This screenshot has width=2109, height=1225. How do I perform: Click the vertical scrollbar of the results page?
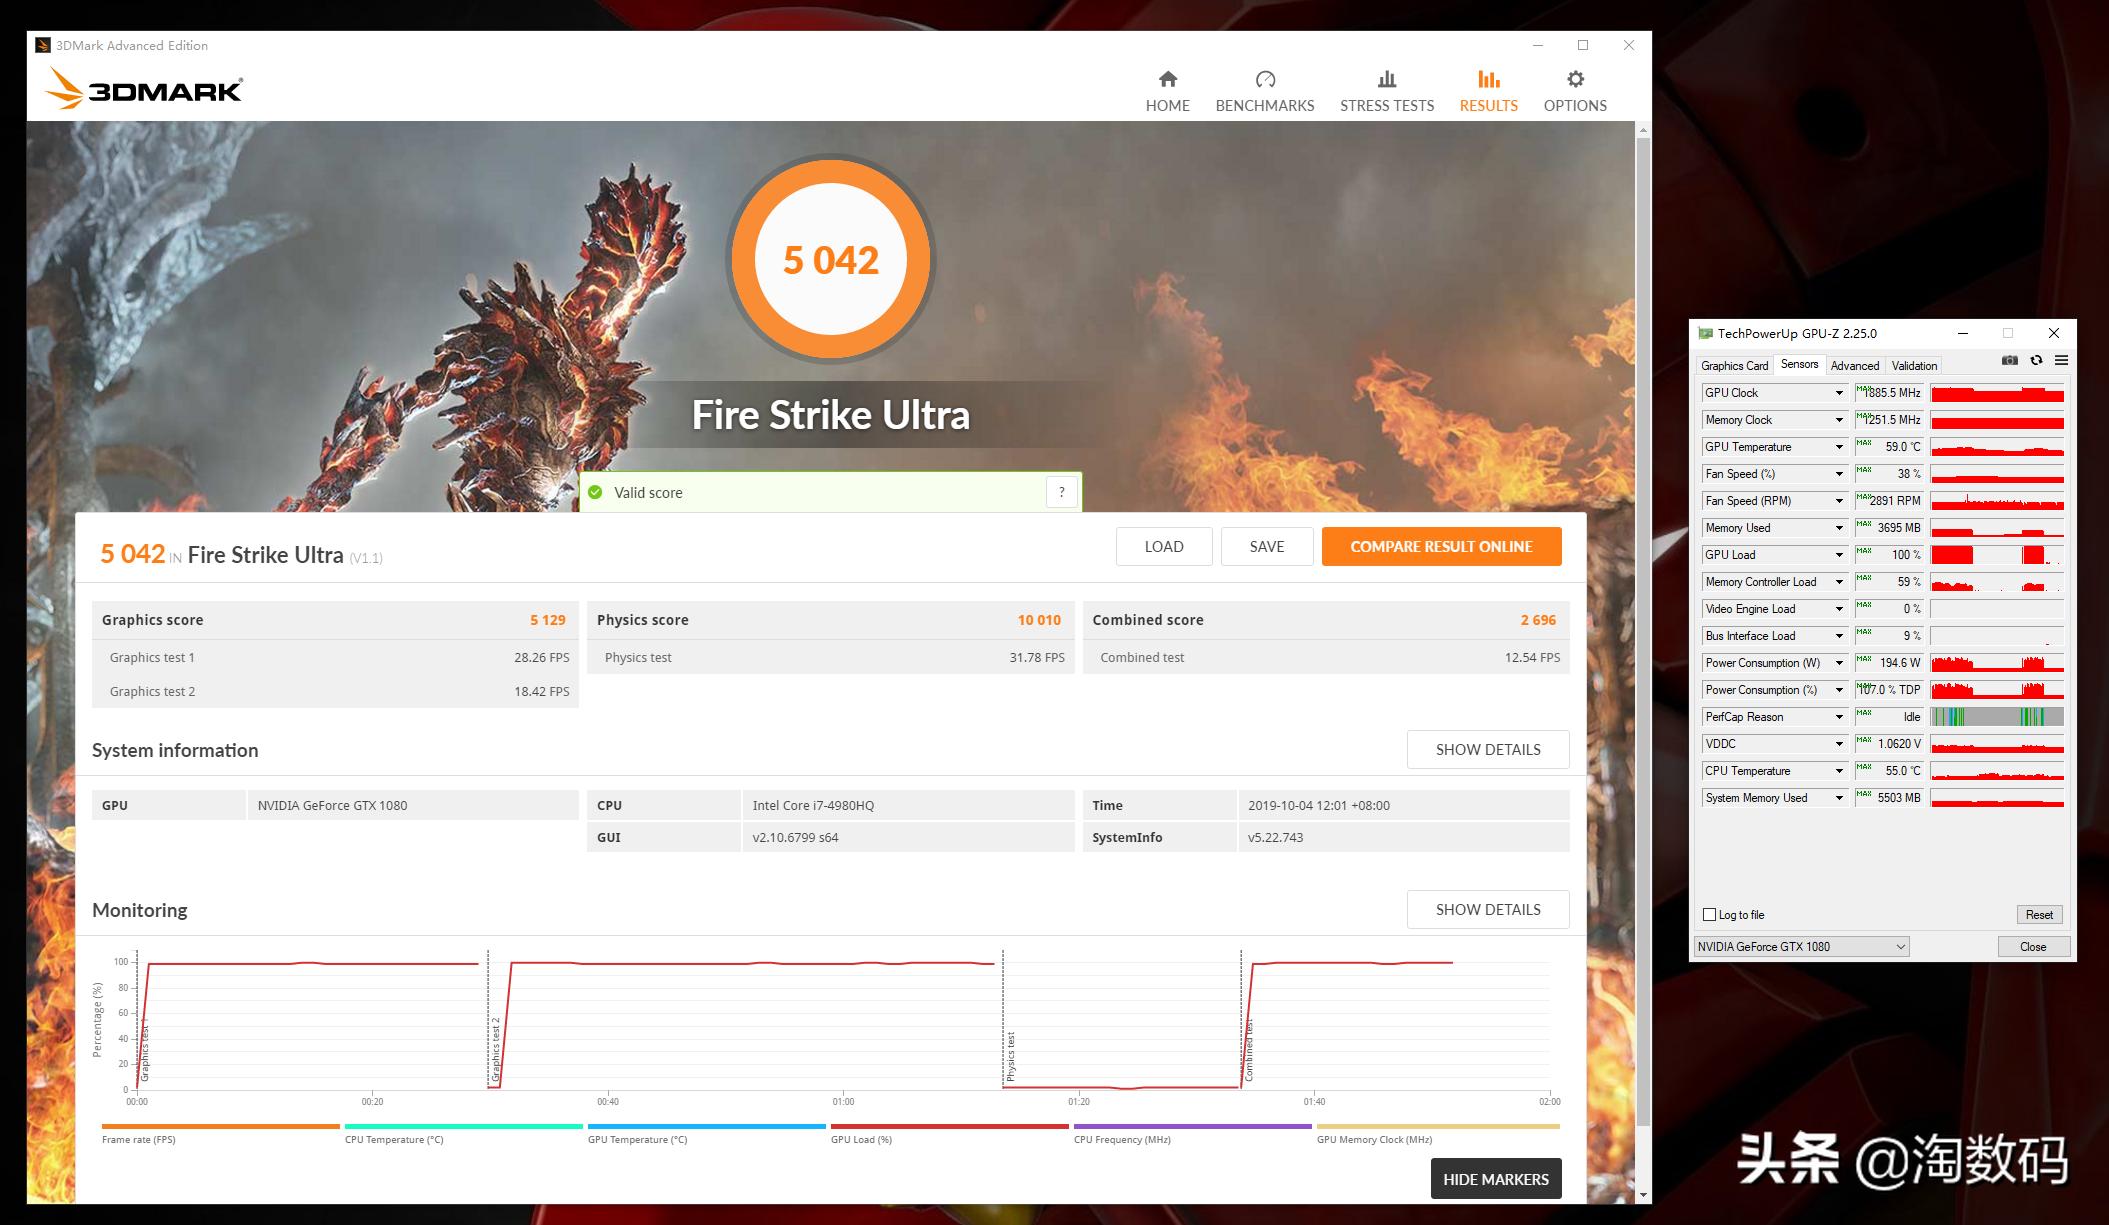(1642, 600)
